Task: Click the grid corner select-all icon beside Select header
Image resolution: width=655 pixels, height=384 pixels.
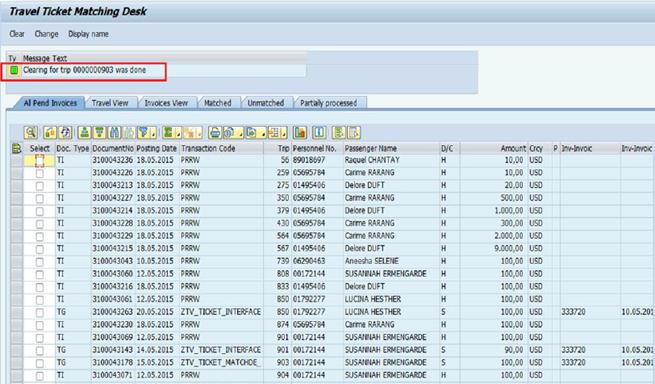Action: tap(16, 148)
